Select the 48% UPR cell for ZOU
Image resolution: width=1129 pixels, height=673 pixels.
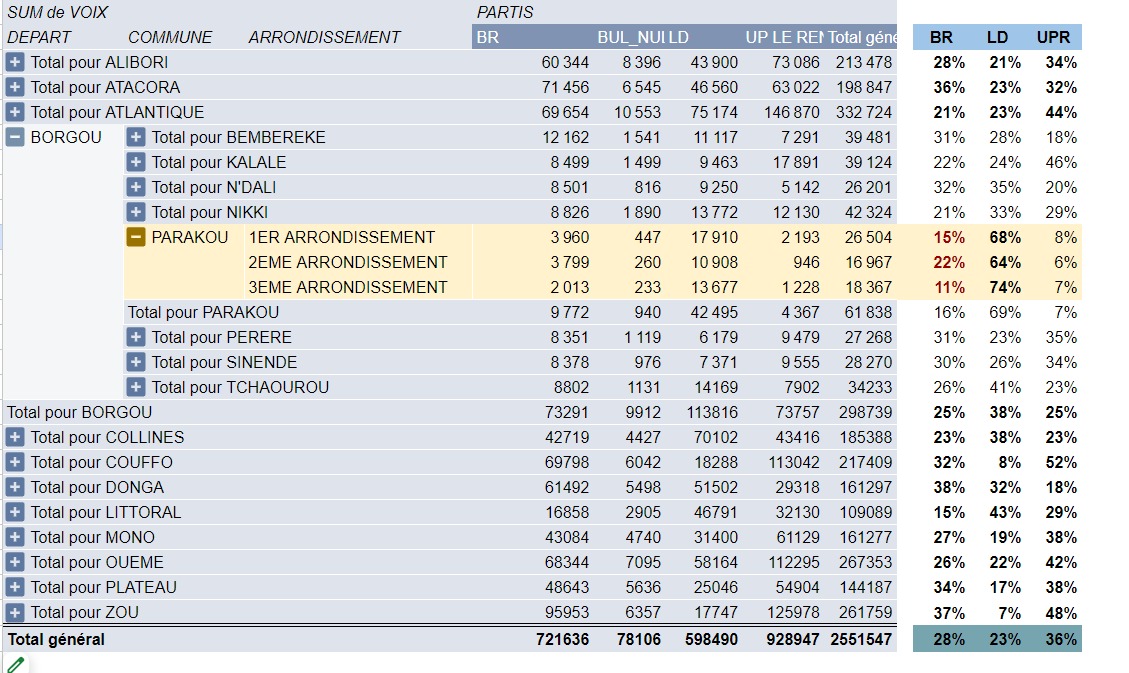1061,613
